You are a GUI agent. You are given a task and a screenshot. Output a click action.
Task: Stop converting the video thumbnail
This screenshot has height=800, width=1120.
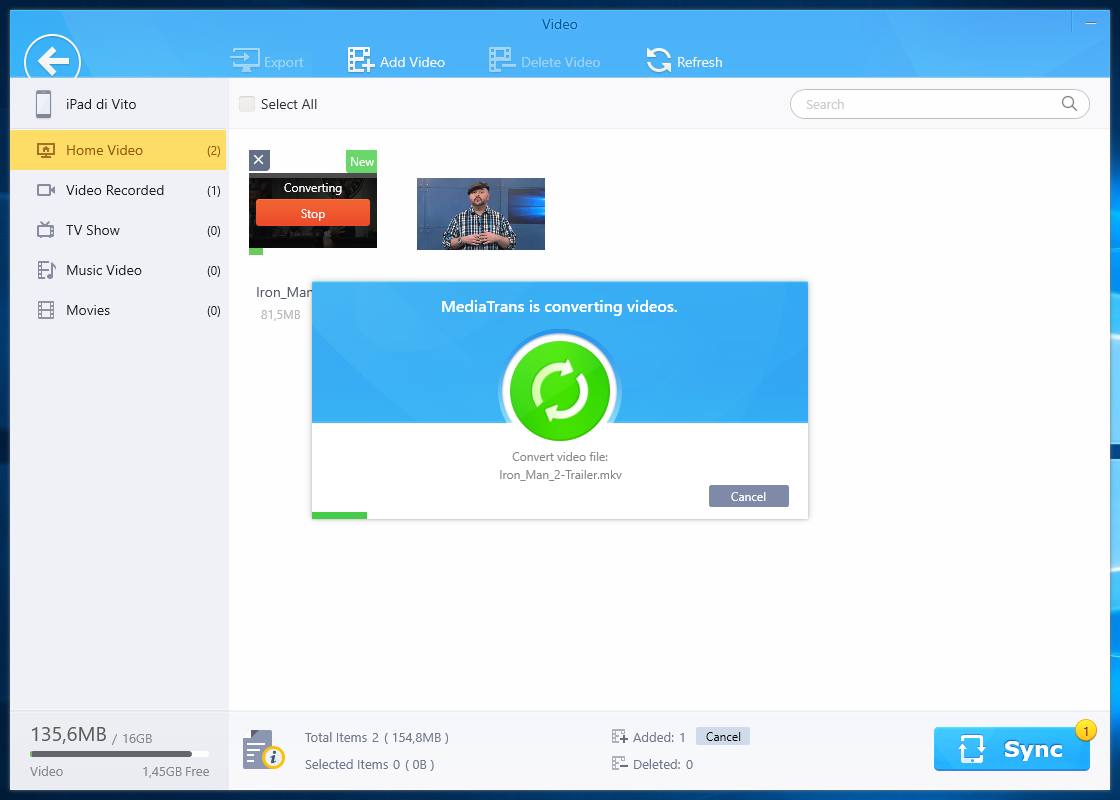click(313, 213)
